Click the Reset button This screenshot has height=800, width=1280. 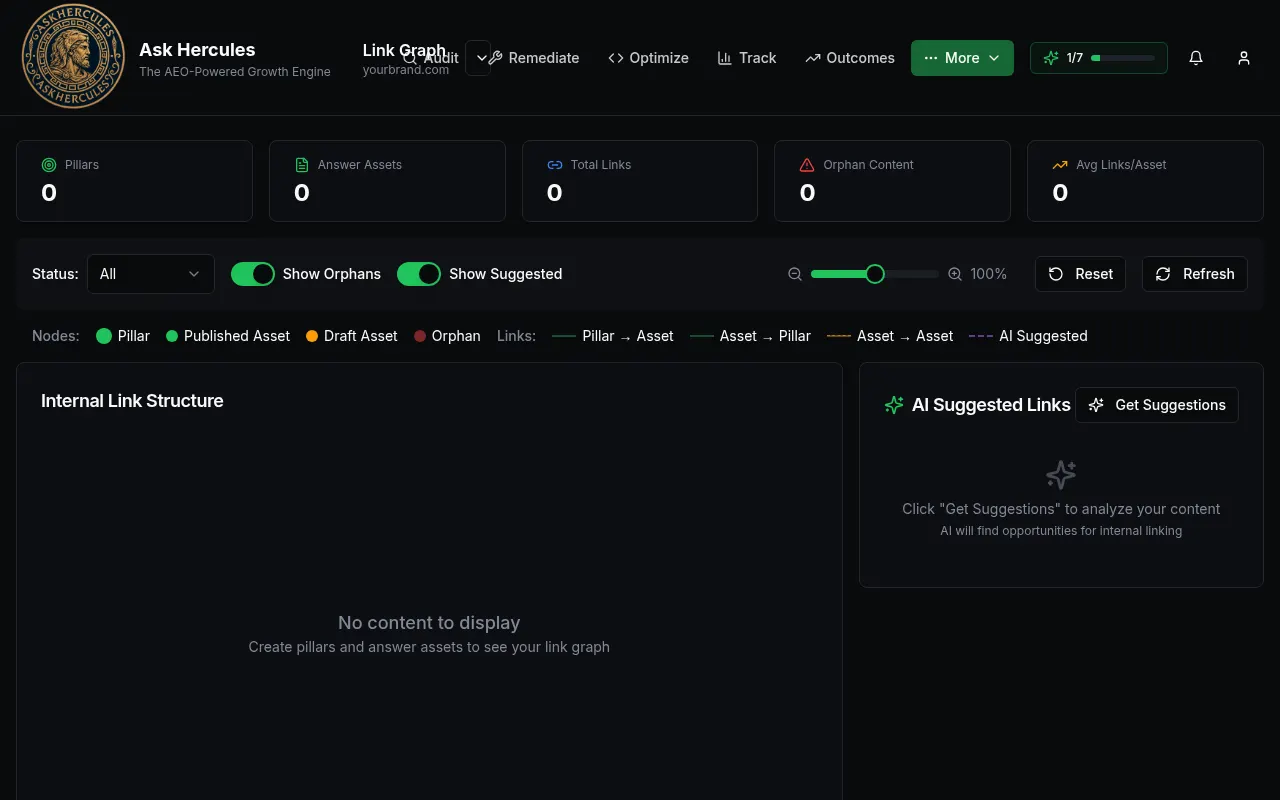coord(1080,274)
